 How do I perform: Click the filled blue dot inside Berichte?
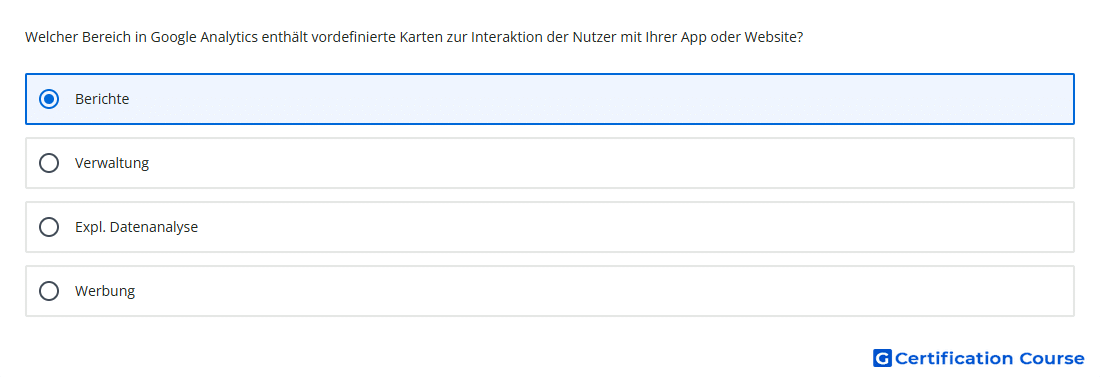(48, 99)
